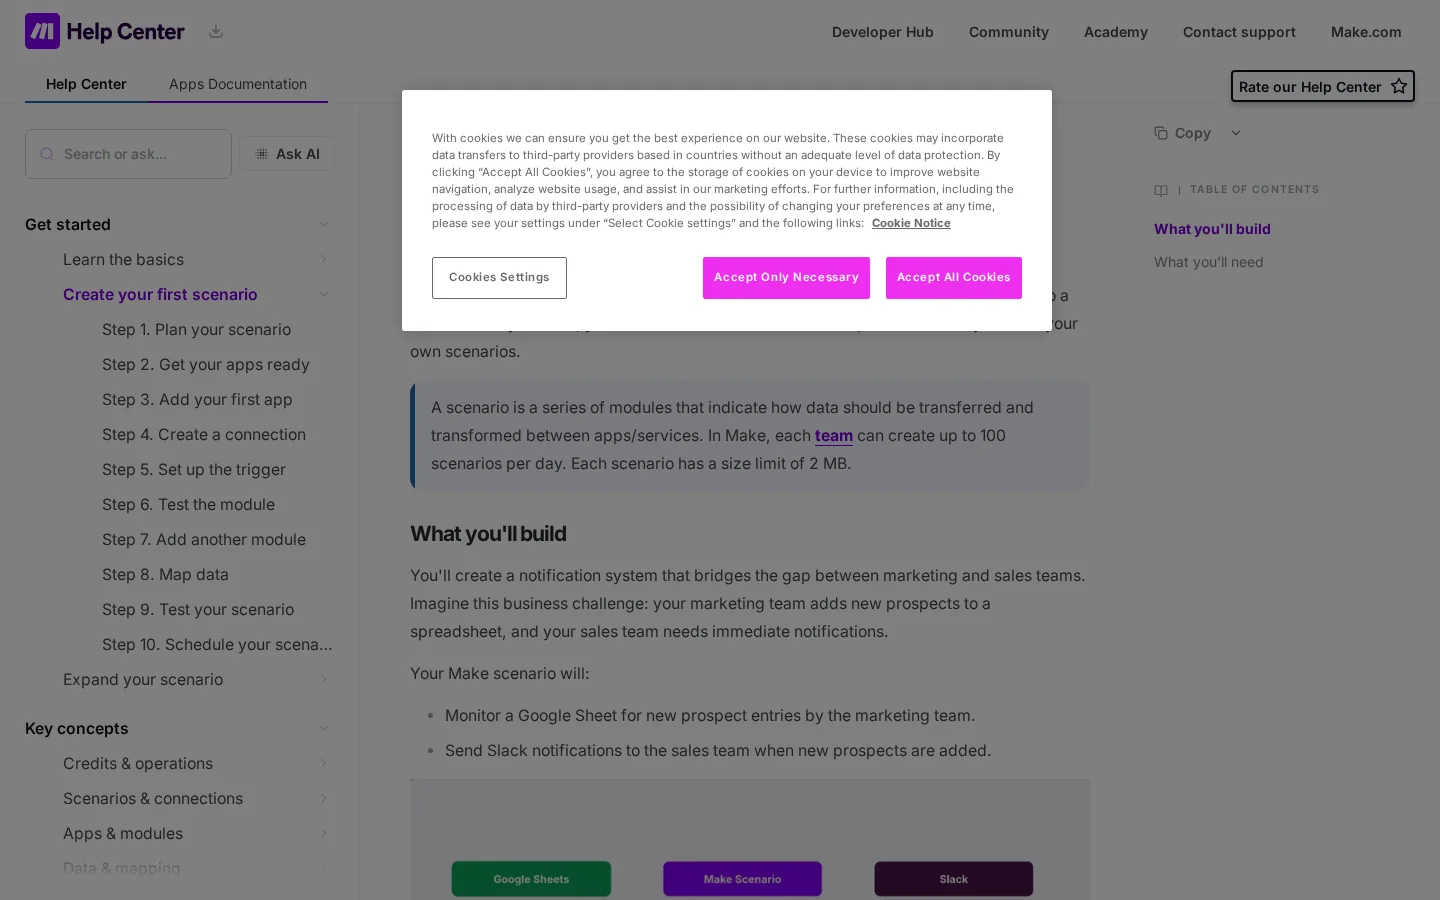Accept All Cookies
This screenshot has height=900, width=1440.
[954, 278]
